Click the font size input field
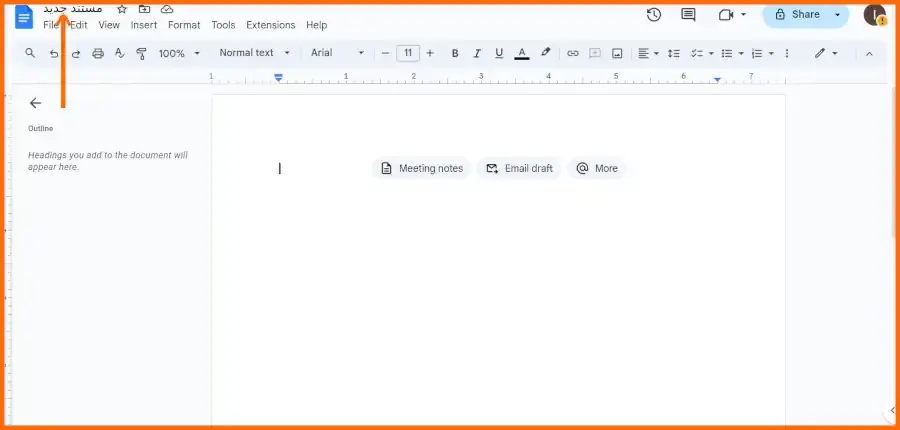The width and height of the screenshot is (900, 430). click(408, 53)
